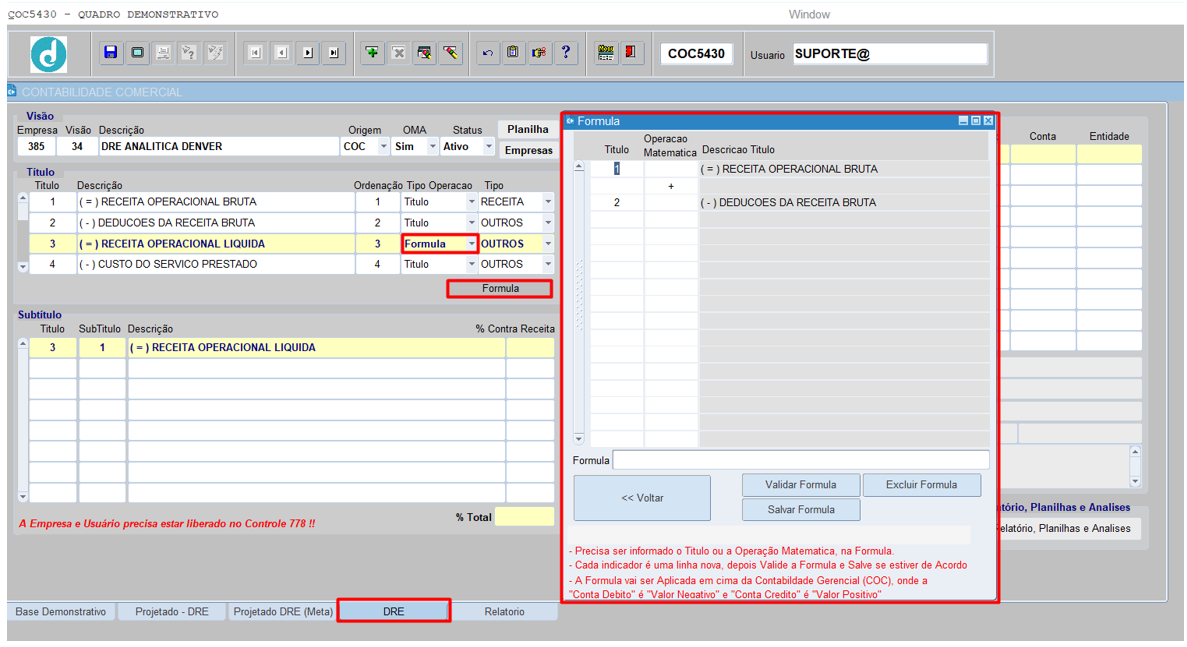Click the red door Exit icon
1187x647 pixels.
click(631, 52)
